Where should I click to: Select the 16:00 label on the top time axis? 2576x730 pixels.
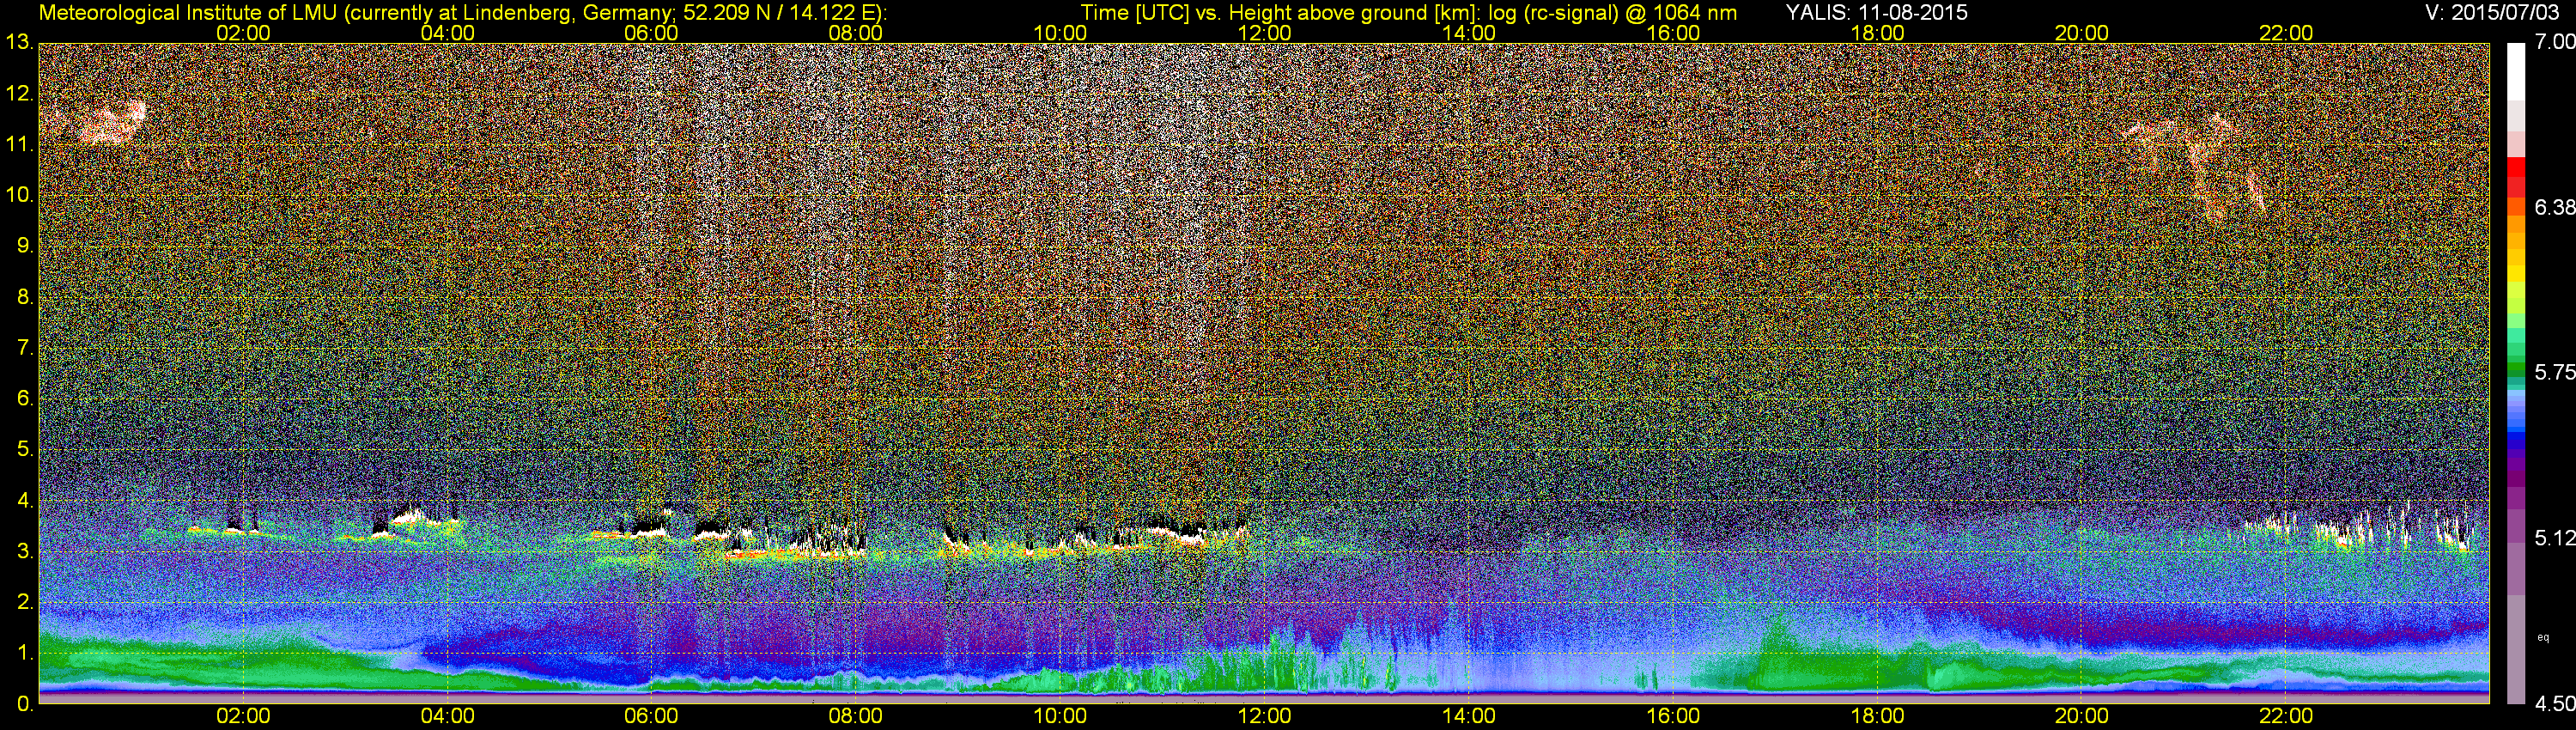pyautogui.click(x=1673, y=33)
